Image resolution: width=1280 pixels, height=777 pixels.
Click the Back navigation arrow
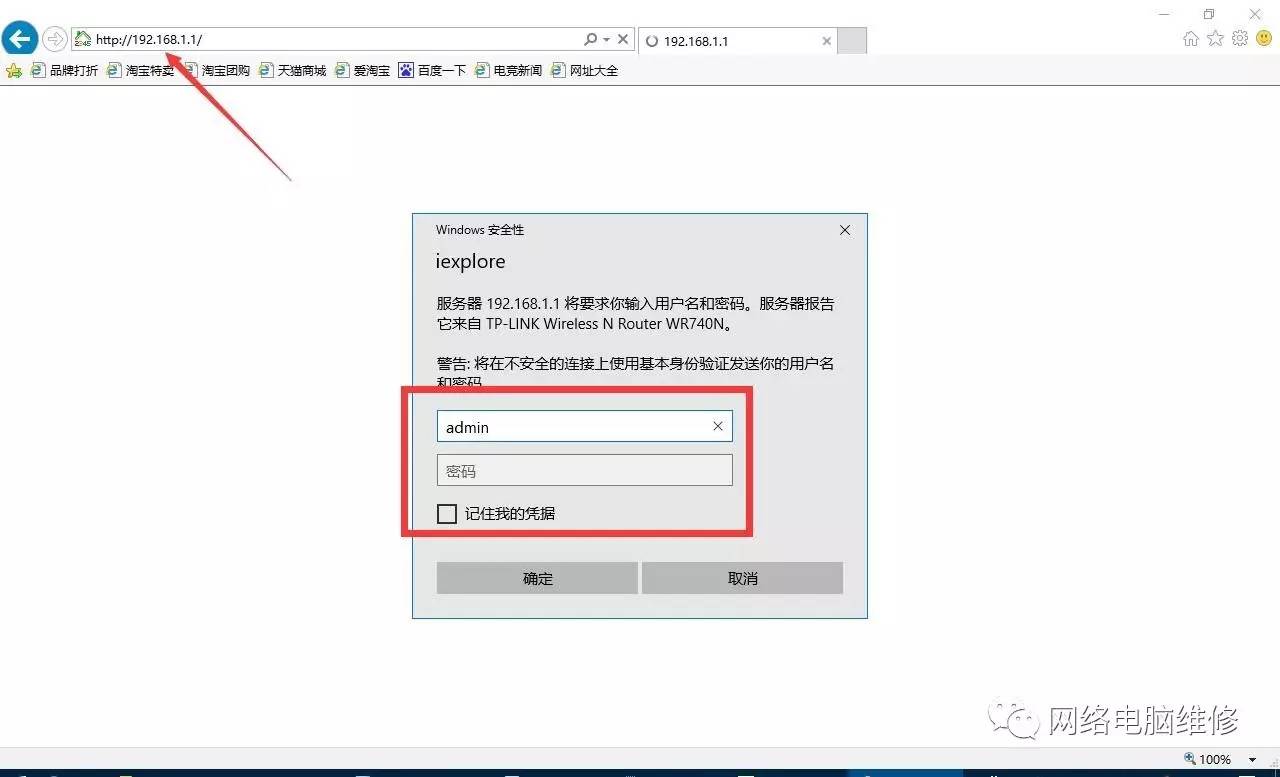pyautogui.click(x=19, y=38)
